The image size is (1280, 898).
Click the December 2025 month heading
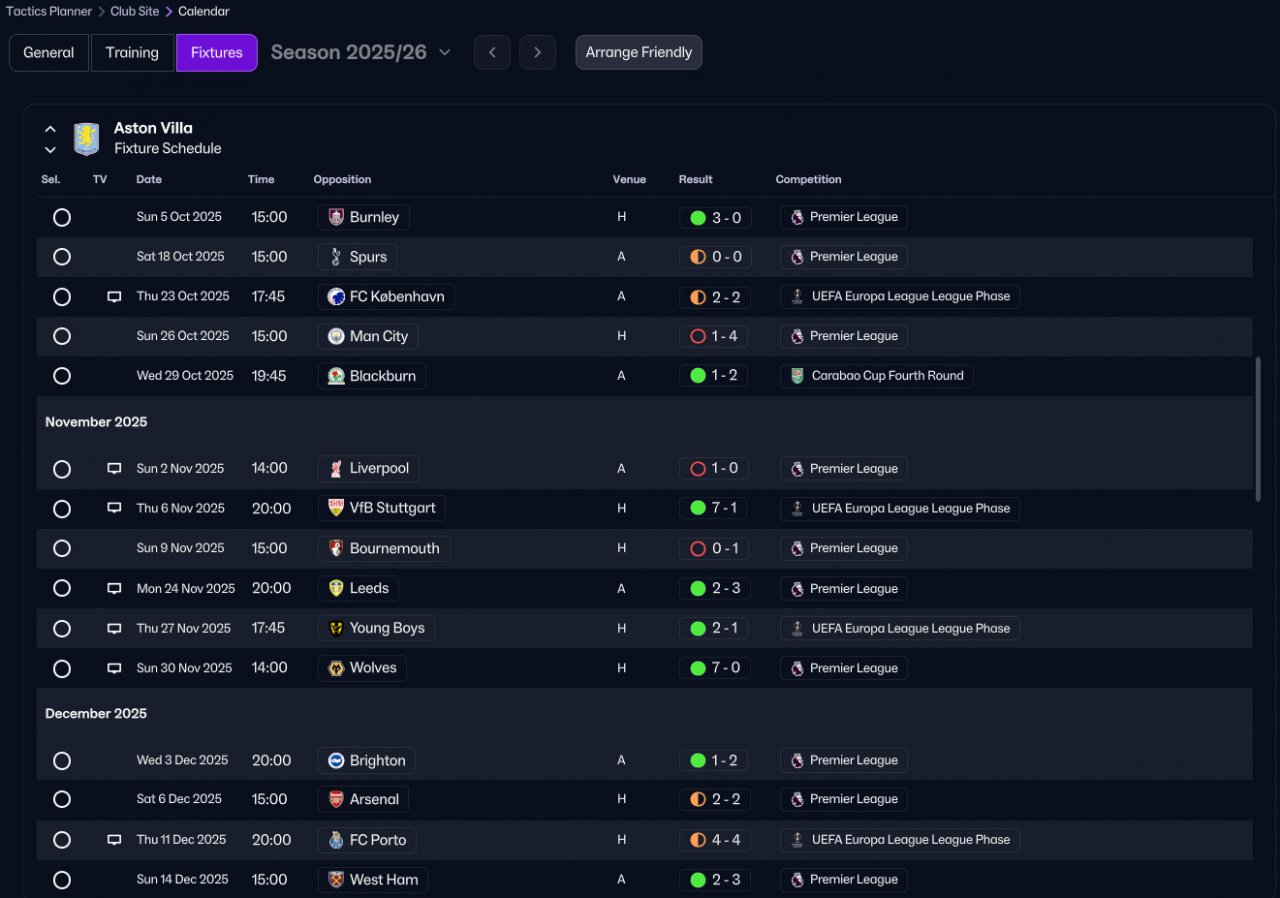pyautogui.click(x=96, y=714)
